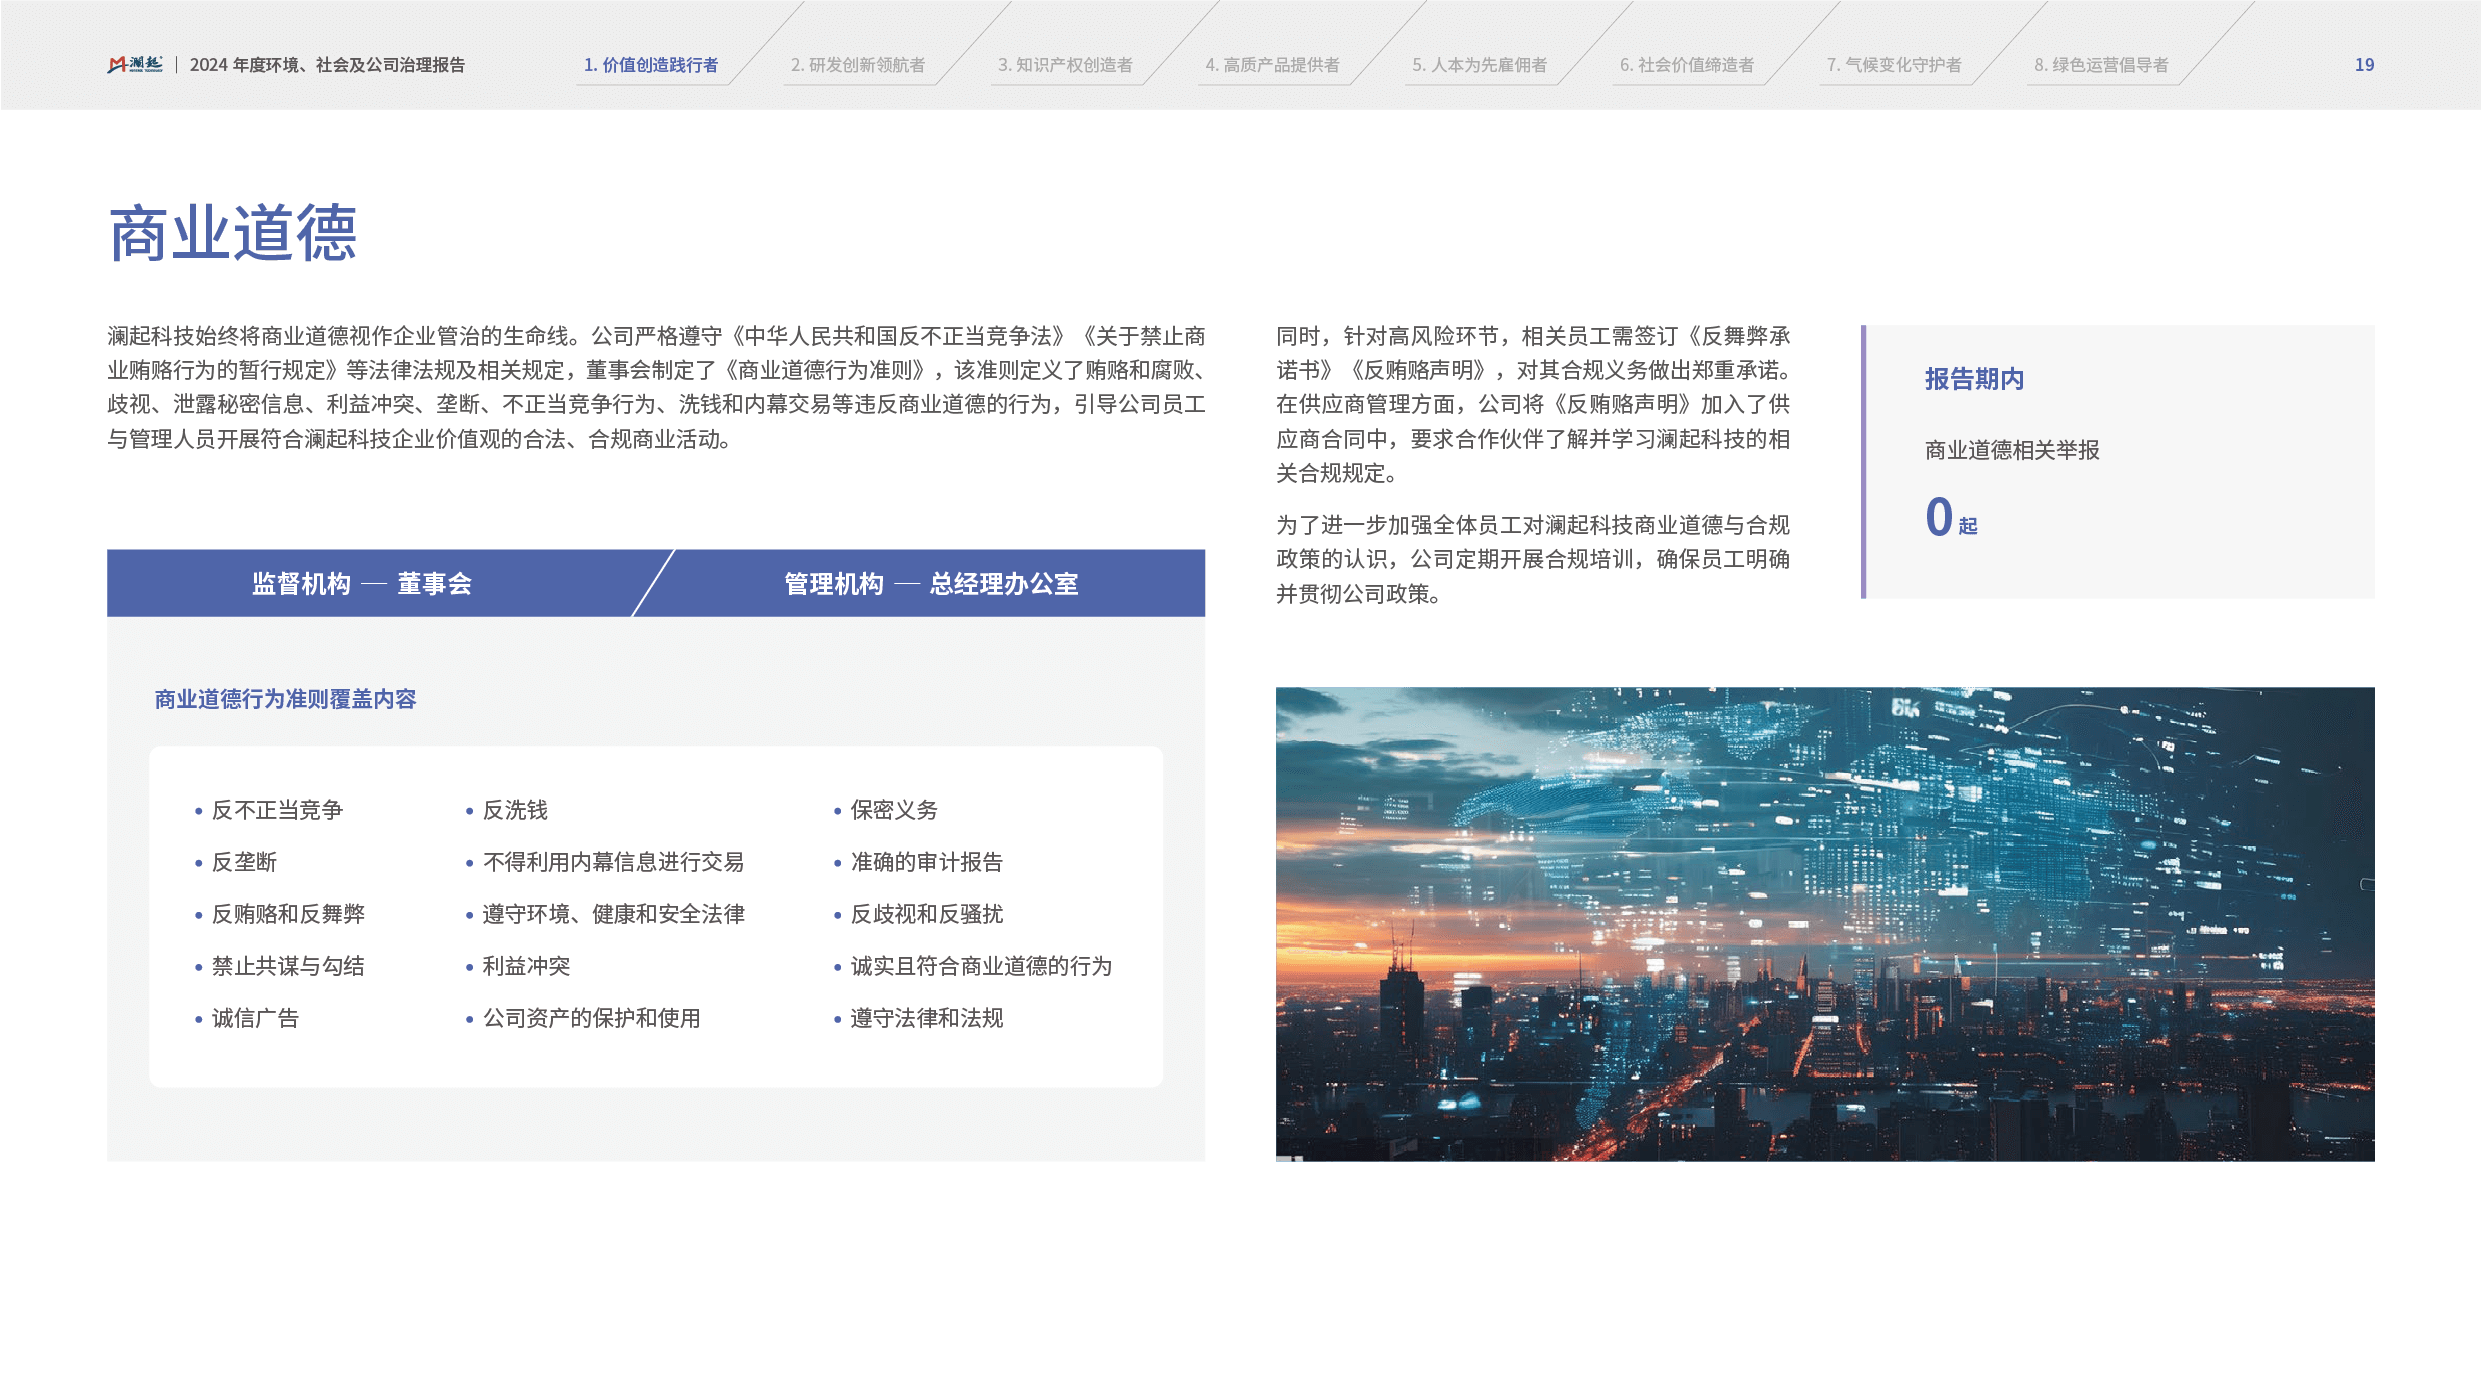Click the '2024 年度环境、社会及公司治理报告' title
Image resolution: width=2482 pixels, height=1389 pixels.
tap(327, 65)
